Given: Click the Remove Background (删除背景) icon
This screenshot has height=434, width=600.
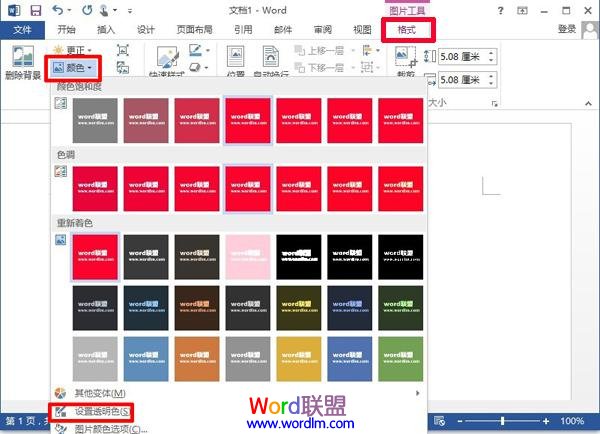Looking at the screenshot, I should coord(23,56).
